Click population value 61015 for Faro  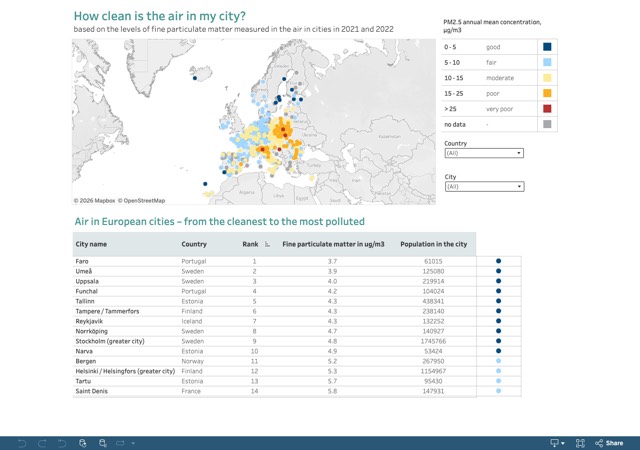pos(433,261)
